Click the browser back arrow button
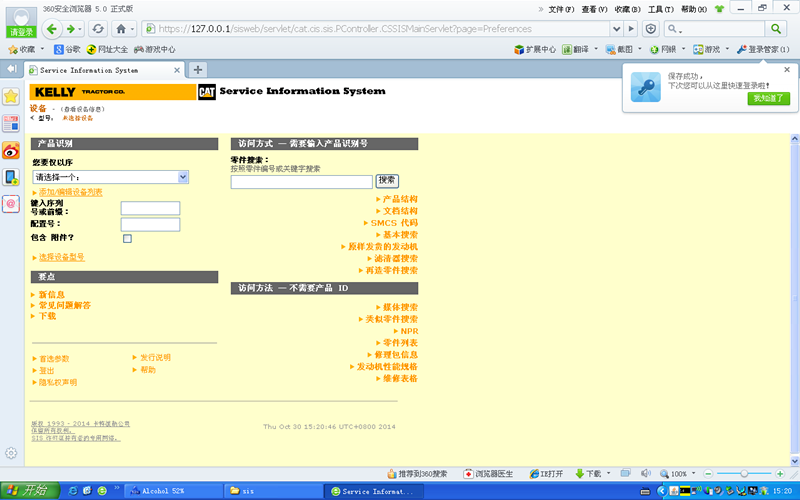 pos(52,29)
